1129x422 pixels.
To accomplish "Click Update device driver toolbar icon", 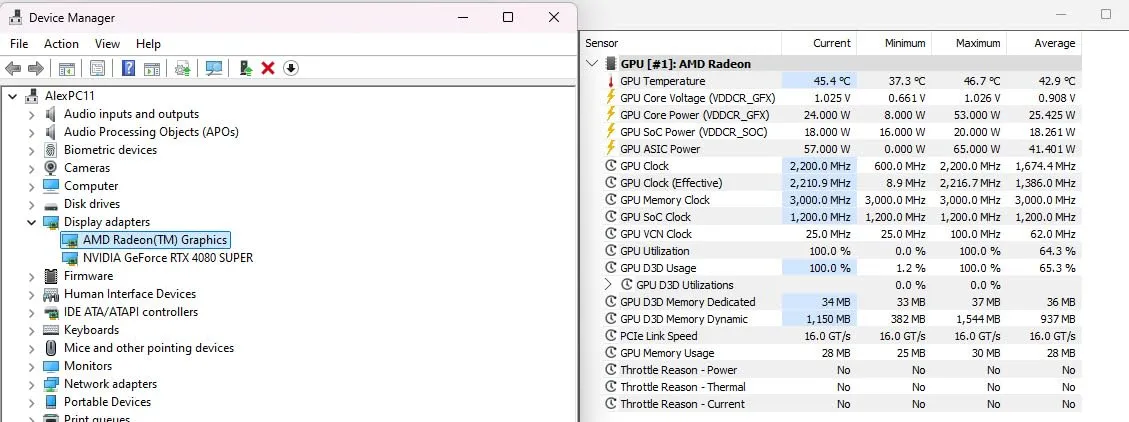I will click(x=183, y=68).
